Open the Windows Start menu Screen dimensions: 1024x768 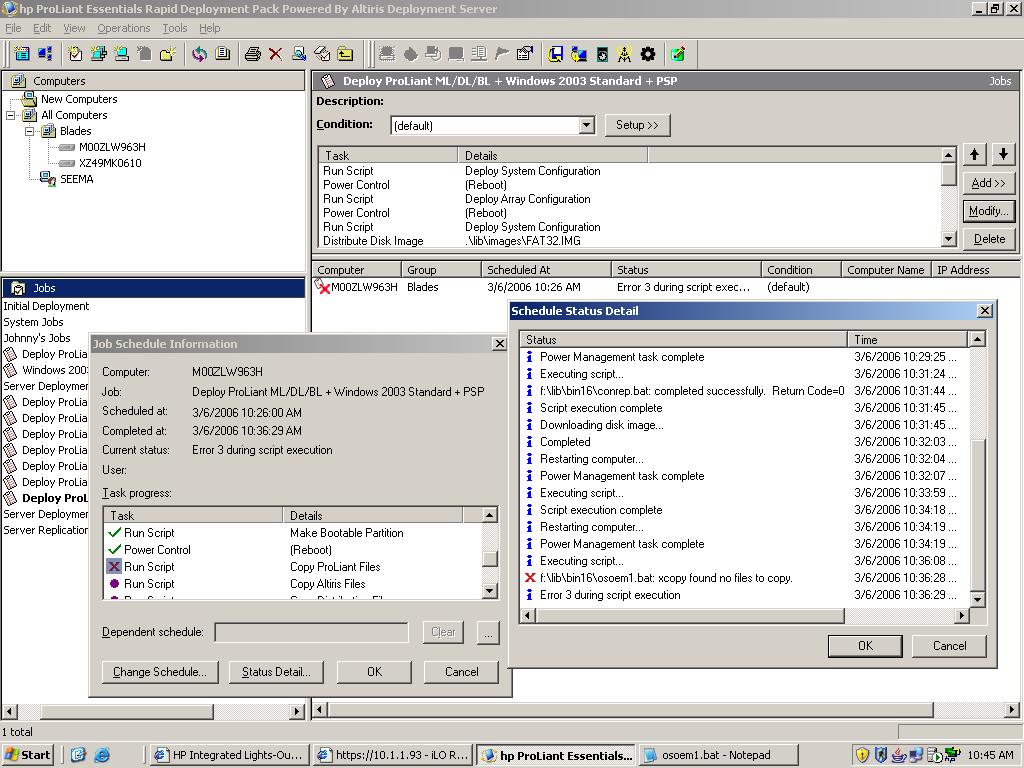click(x=27, y=756)
